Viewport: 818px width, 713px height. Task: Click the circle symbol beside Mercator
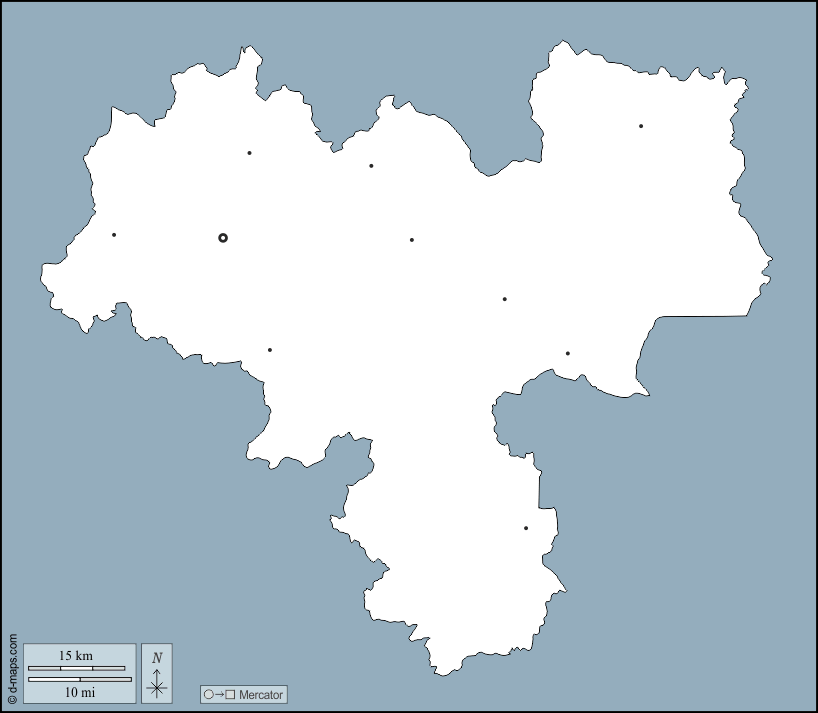(208, 695)
